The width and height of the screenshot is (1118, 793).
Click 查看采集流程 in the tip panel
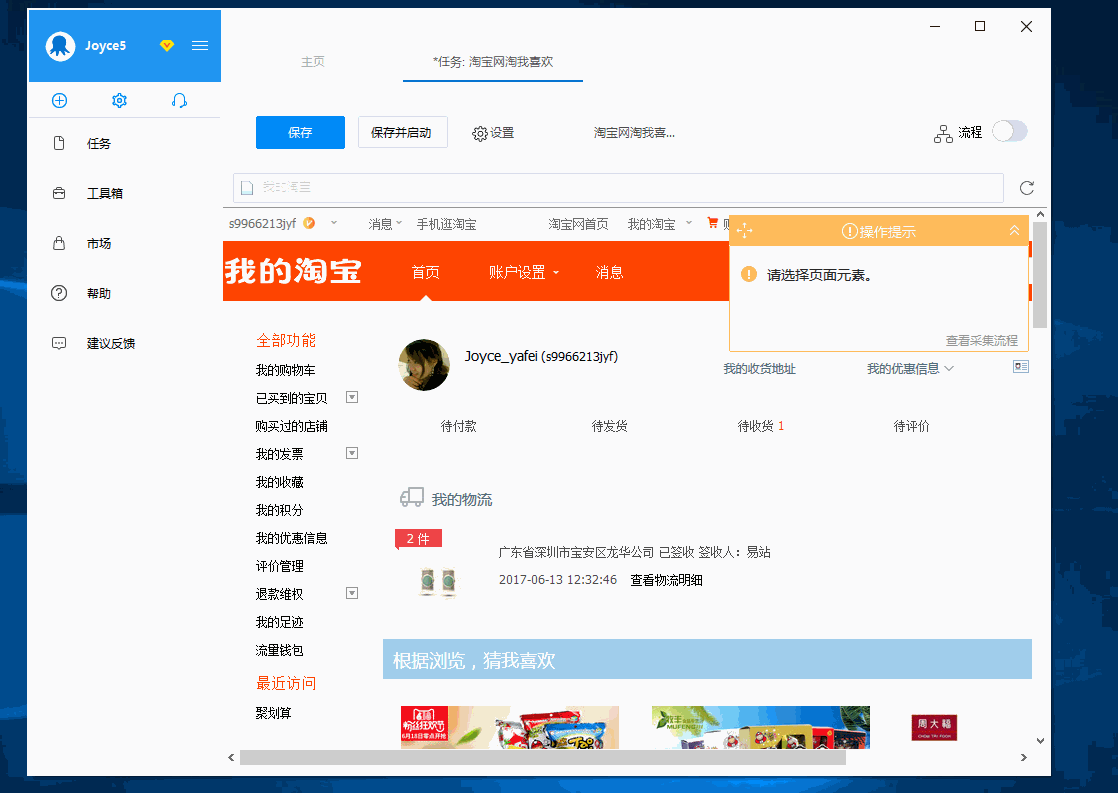point(982,340)
